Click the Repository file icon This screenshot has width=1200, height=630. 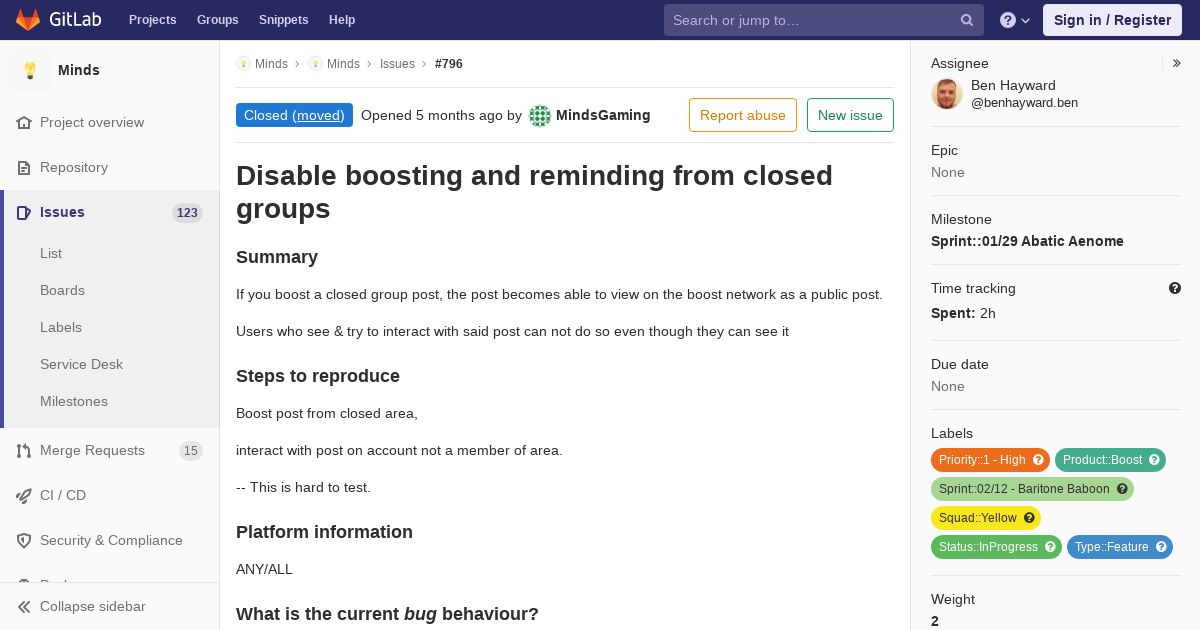(24, 167)
